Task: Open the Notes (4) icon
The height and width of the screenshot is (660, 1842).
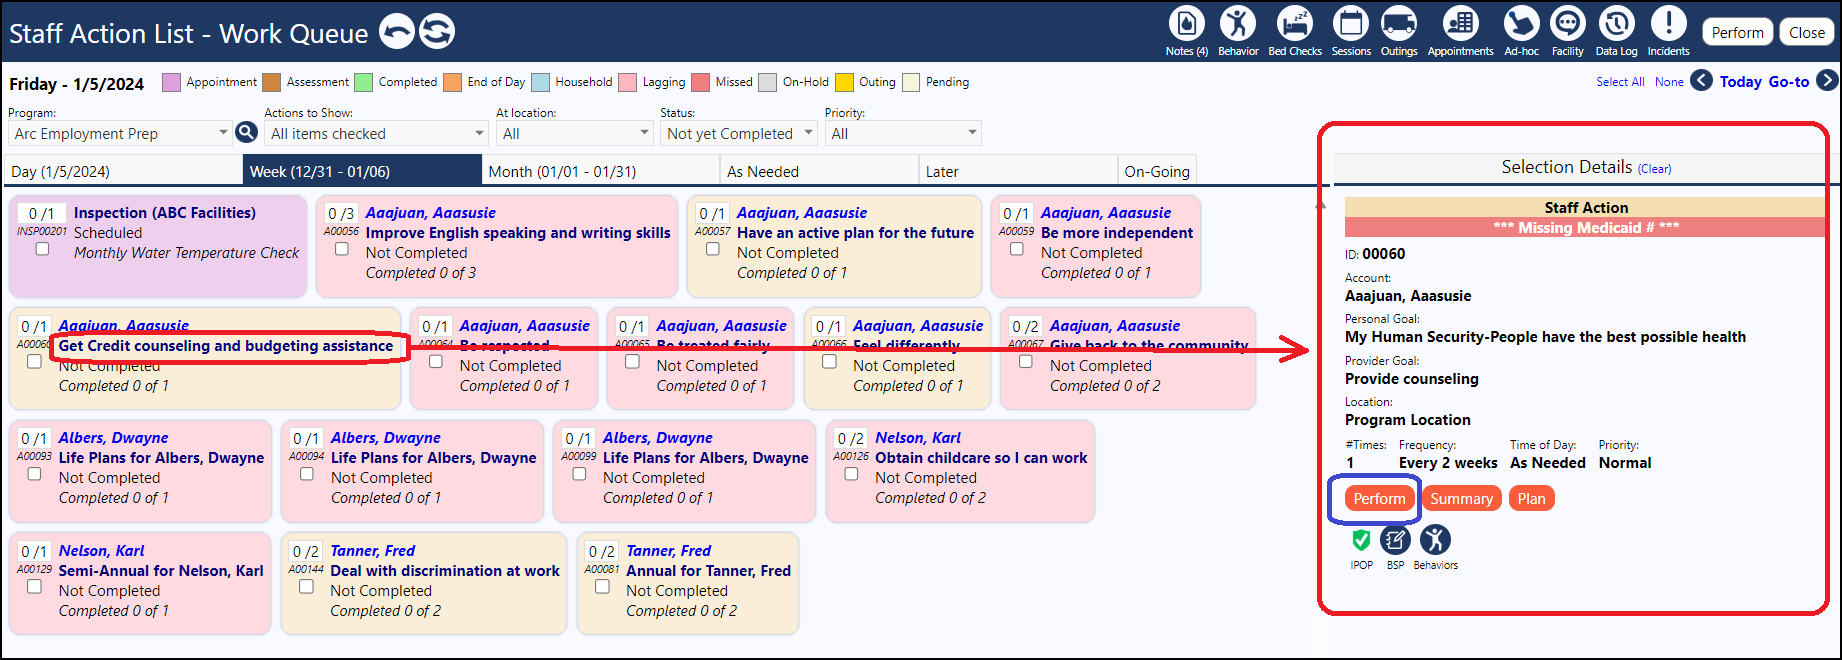Action: [1186, 23]
